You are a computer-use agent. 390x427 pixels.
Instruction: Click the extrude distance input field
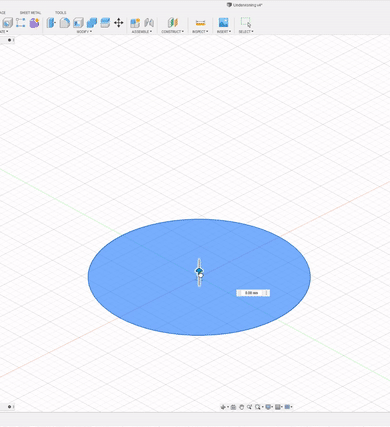click(252, 293)
